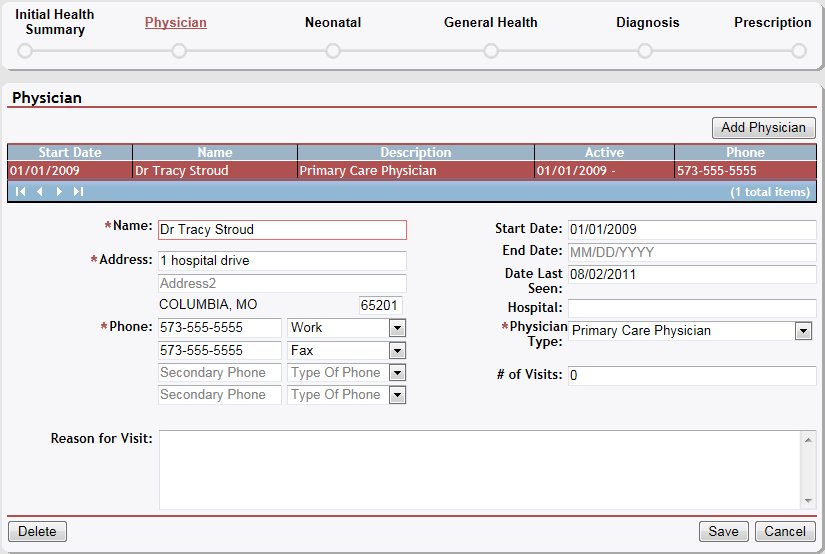The width and height of the screenshot is (825, 554).
Task: Select the Initial Health Summary step circle
Action: [x=25, y=51]
